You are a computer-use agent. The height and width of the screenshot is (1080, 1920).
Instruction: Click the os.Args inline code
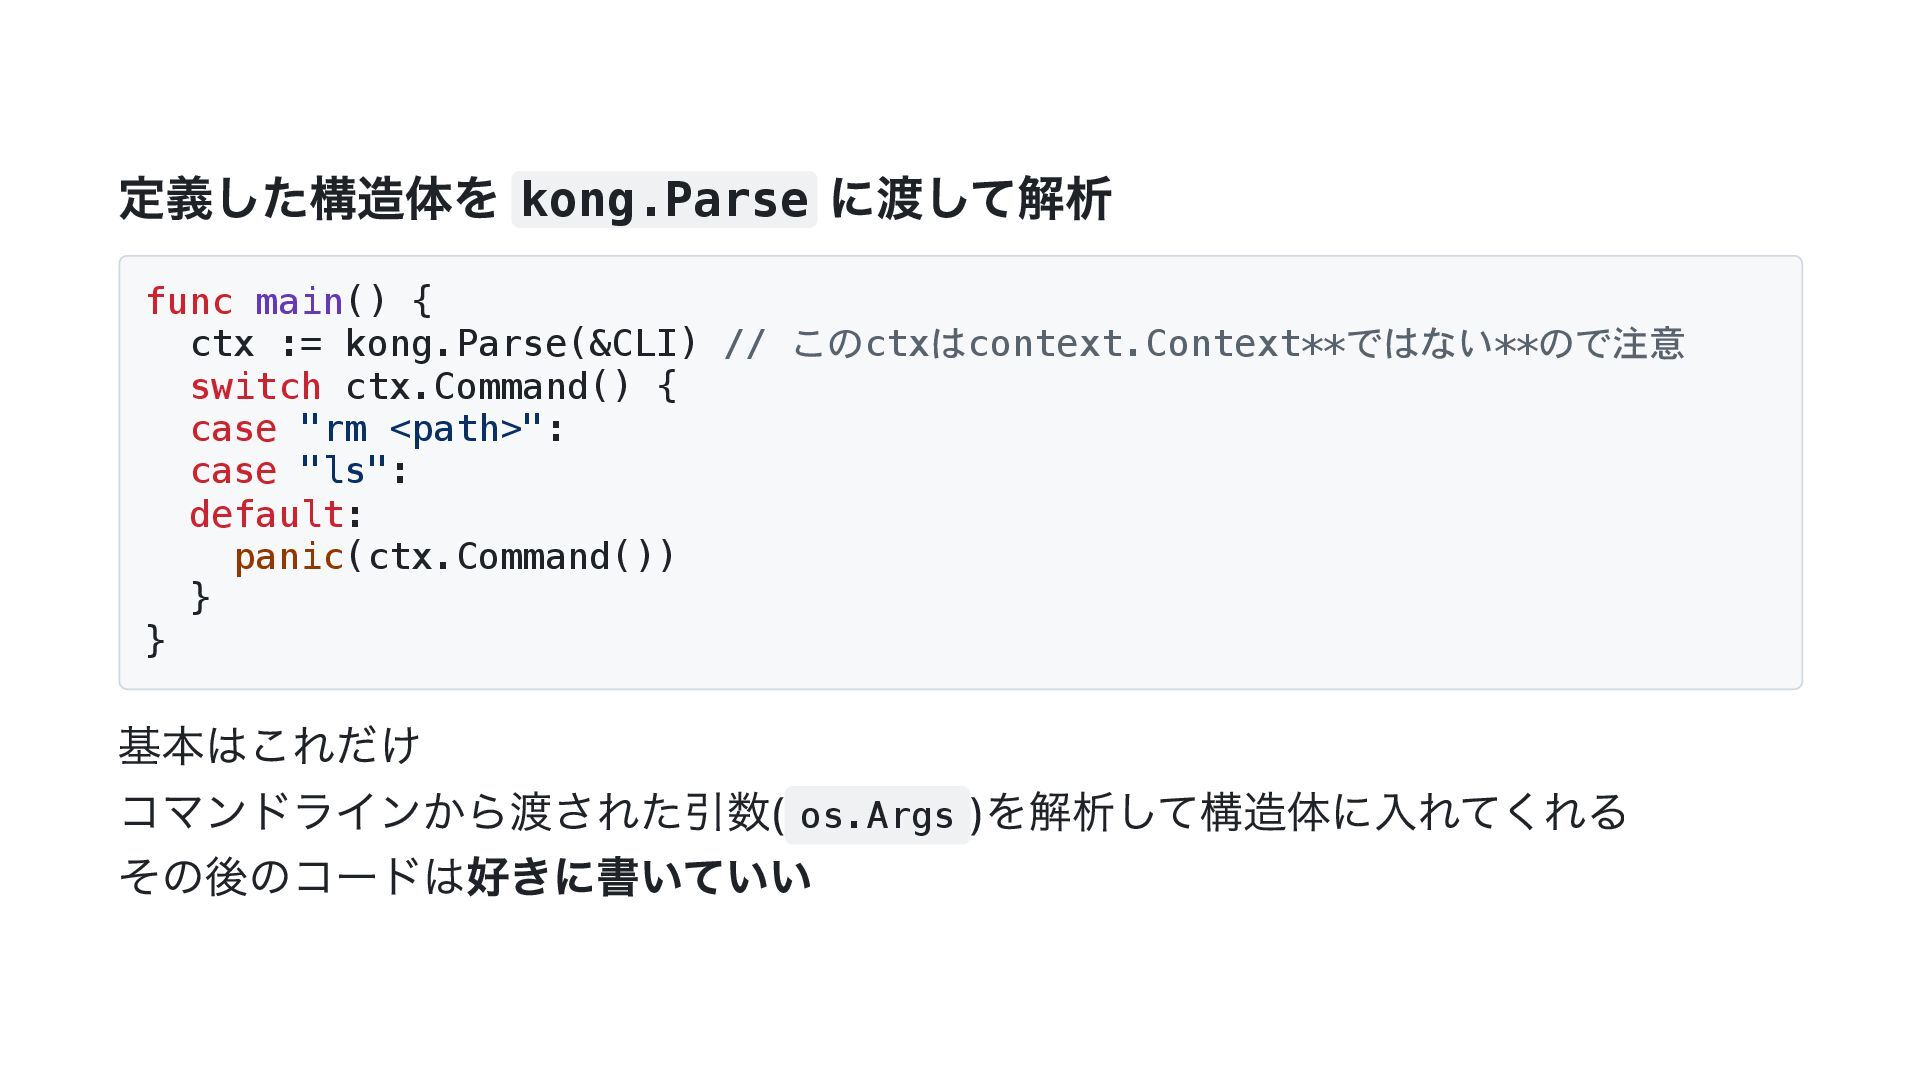pyautogui.click(x=877, y=815)
